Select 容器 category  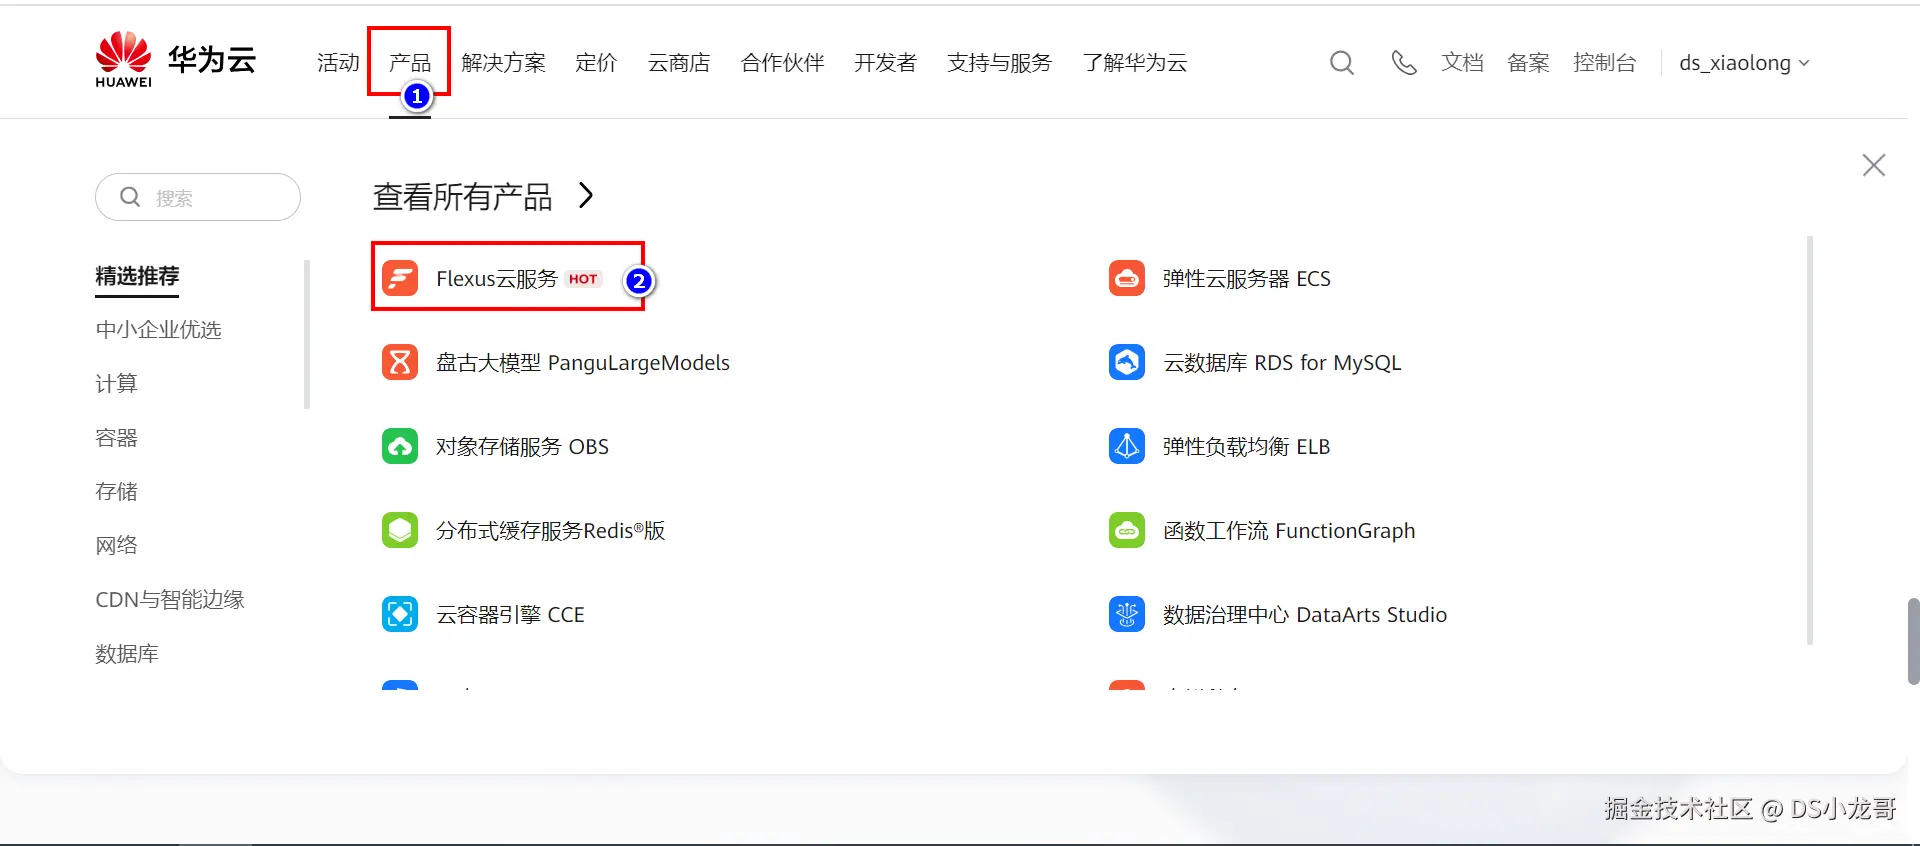click(x=116, y=438)
